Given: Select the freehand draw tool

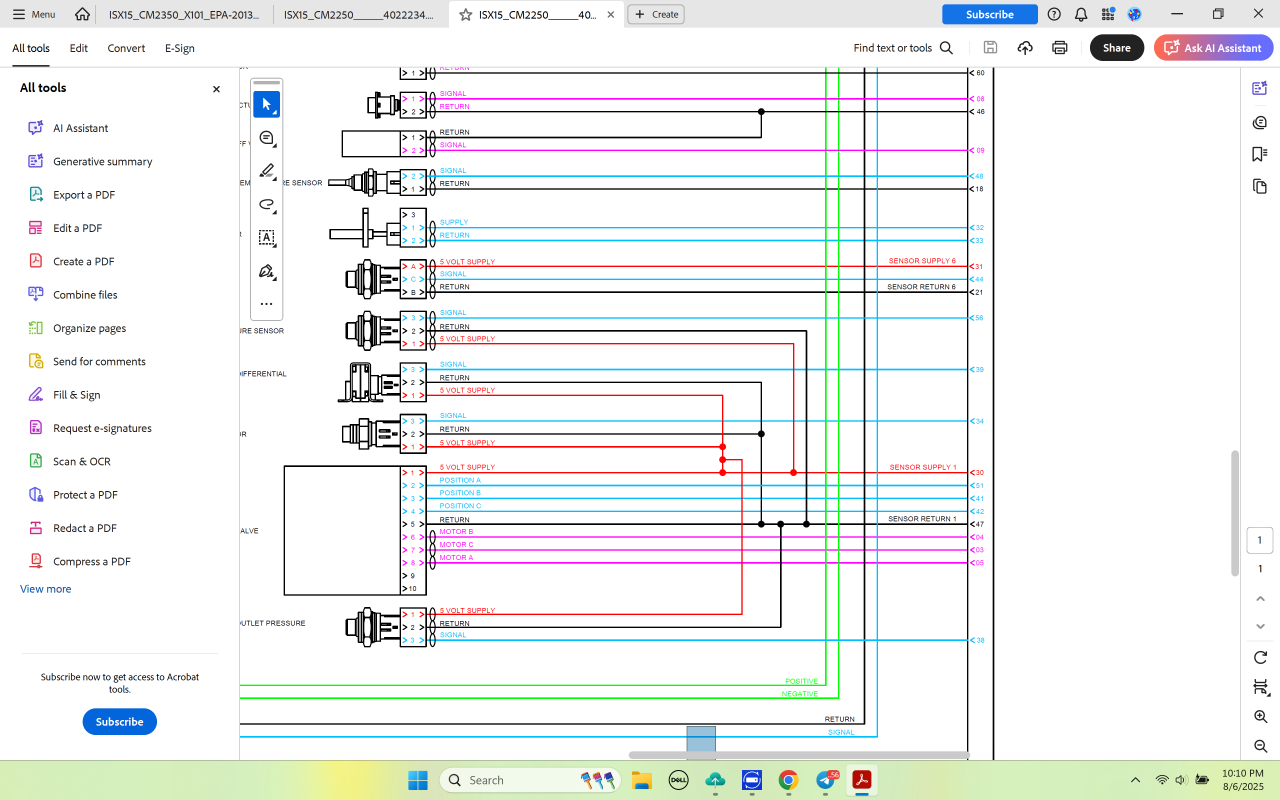Looking at the screenshot, I should pyautogui.click(x=266, y=204).
